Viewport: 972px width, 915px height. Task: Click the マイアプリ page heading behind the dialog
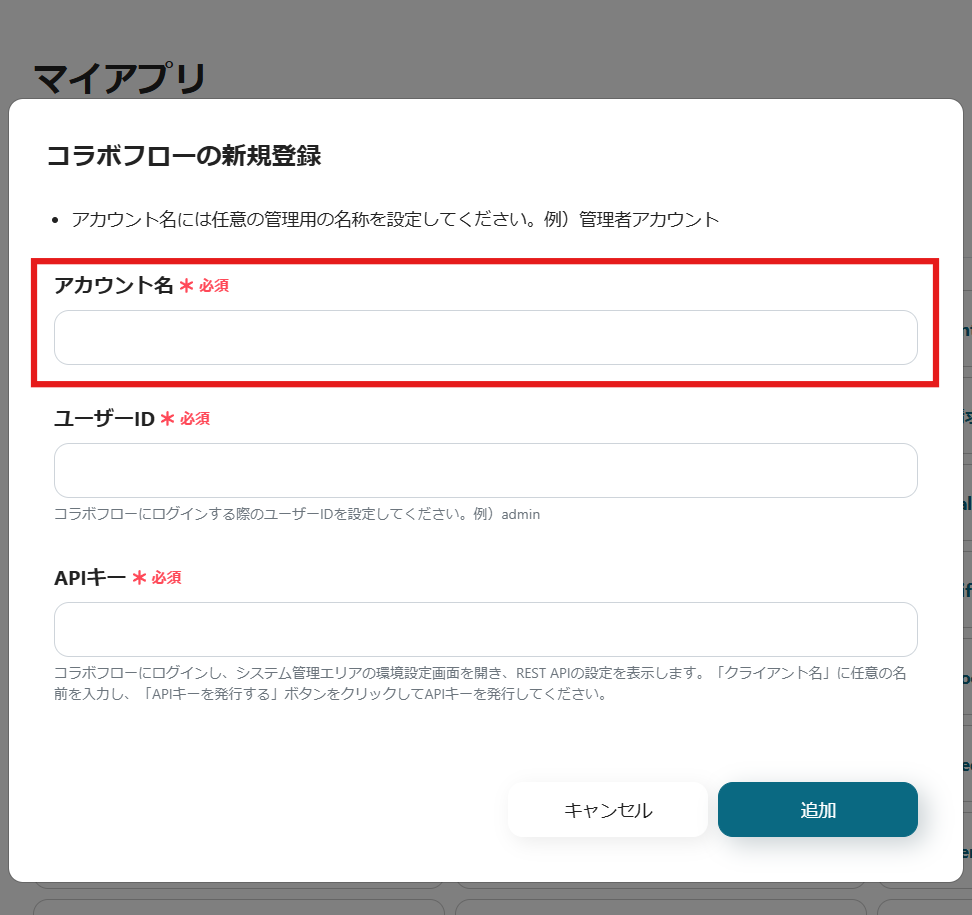click(119, 79)
